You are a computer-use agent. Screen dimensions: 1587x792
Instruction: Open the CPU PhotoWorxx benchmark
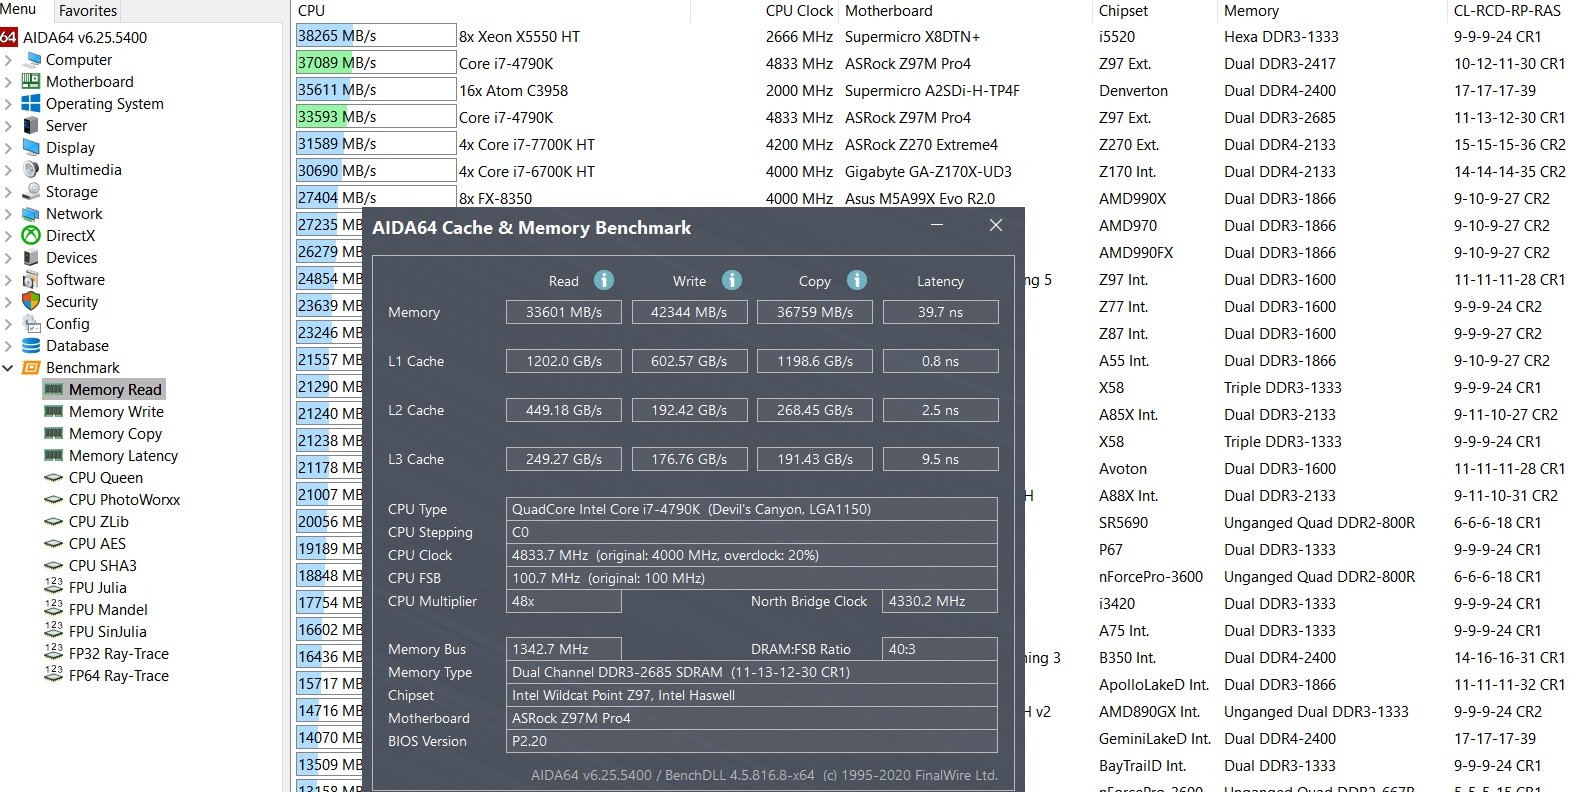click(x=124, y=500)
